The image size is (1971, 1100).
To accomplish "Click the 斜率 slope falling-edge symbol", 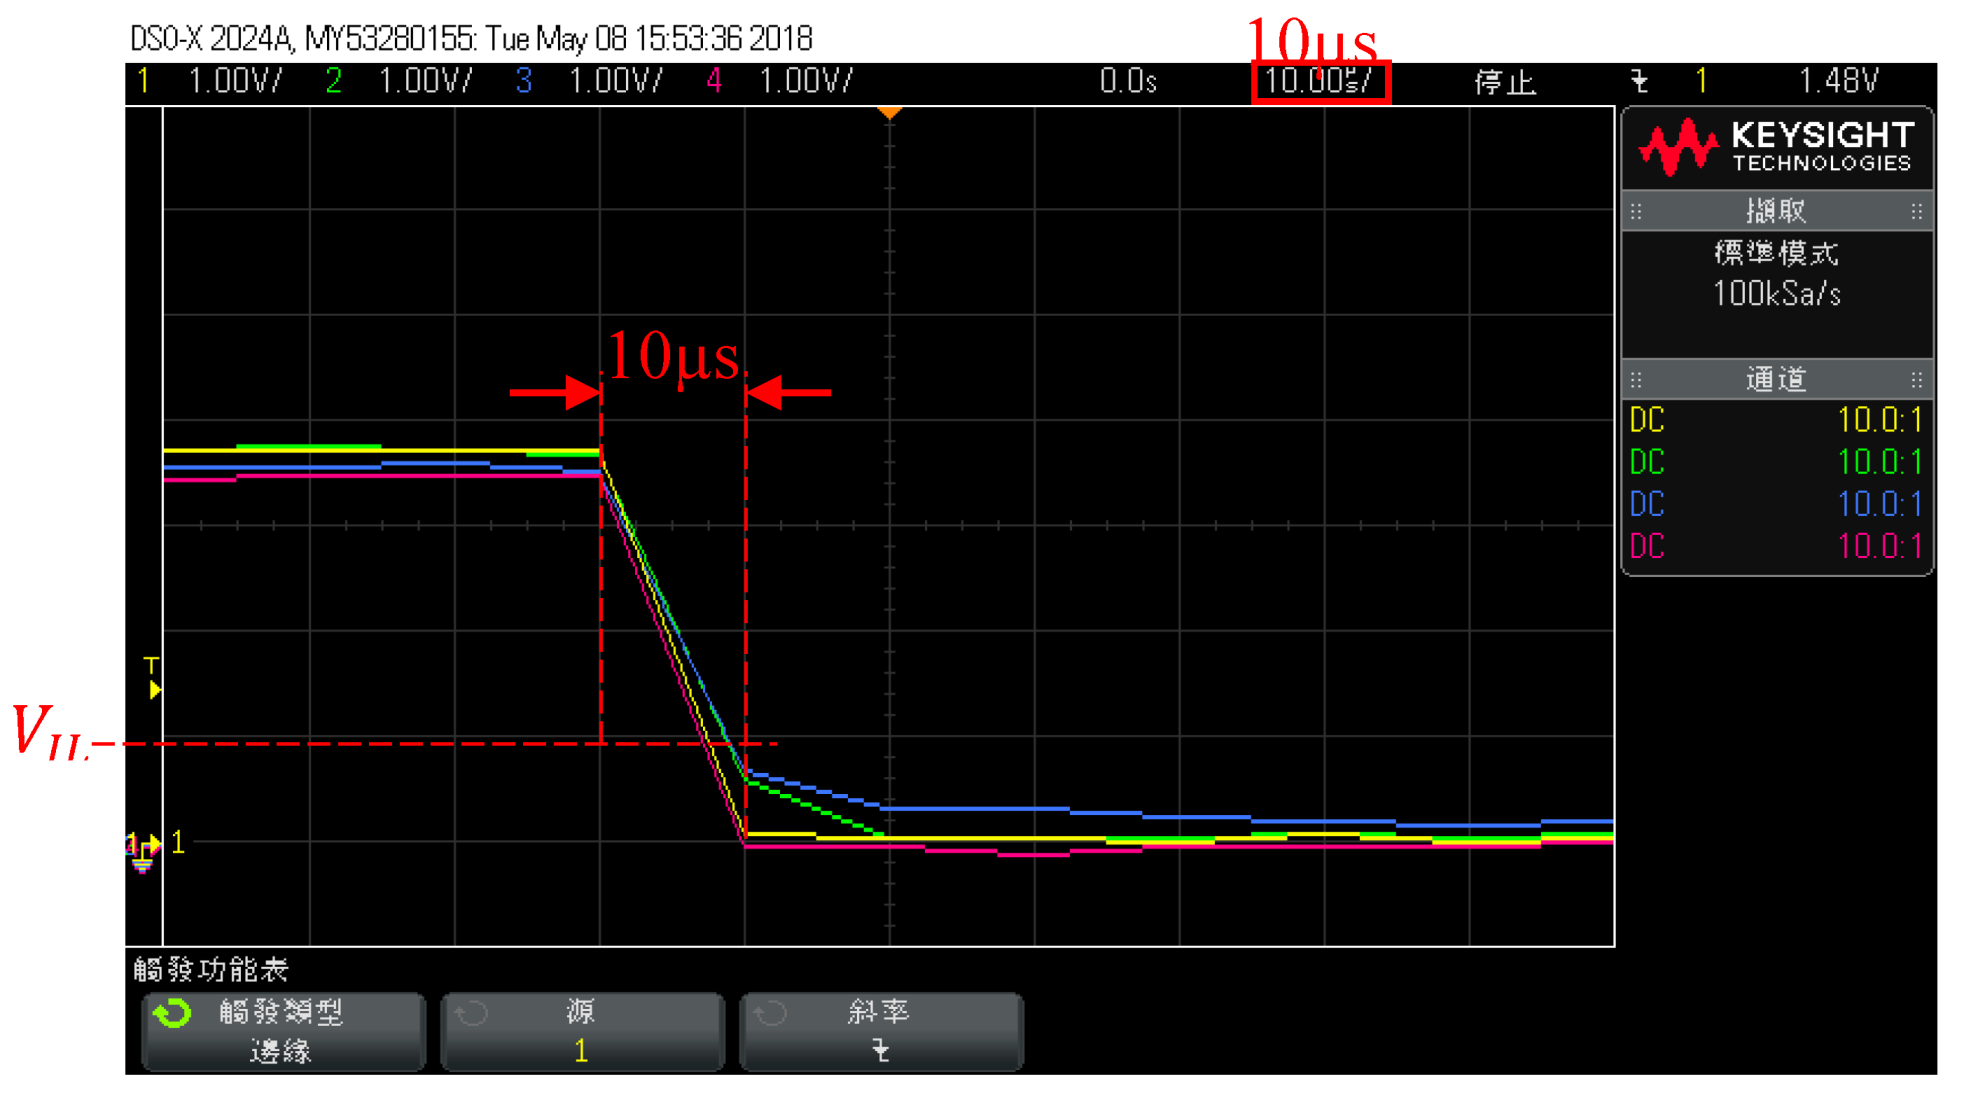I will tap(880, 1050).
